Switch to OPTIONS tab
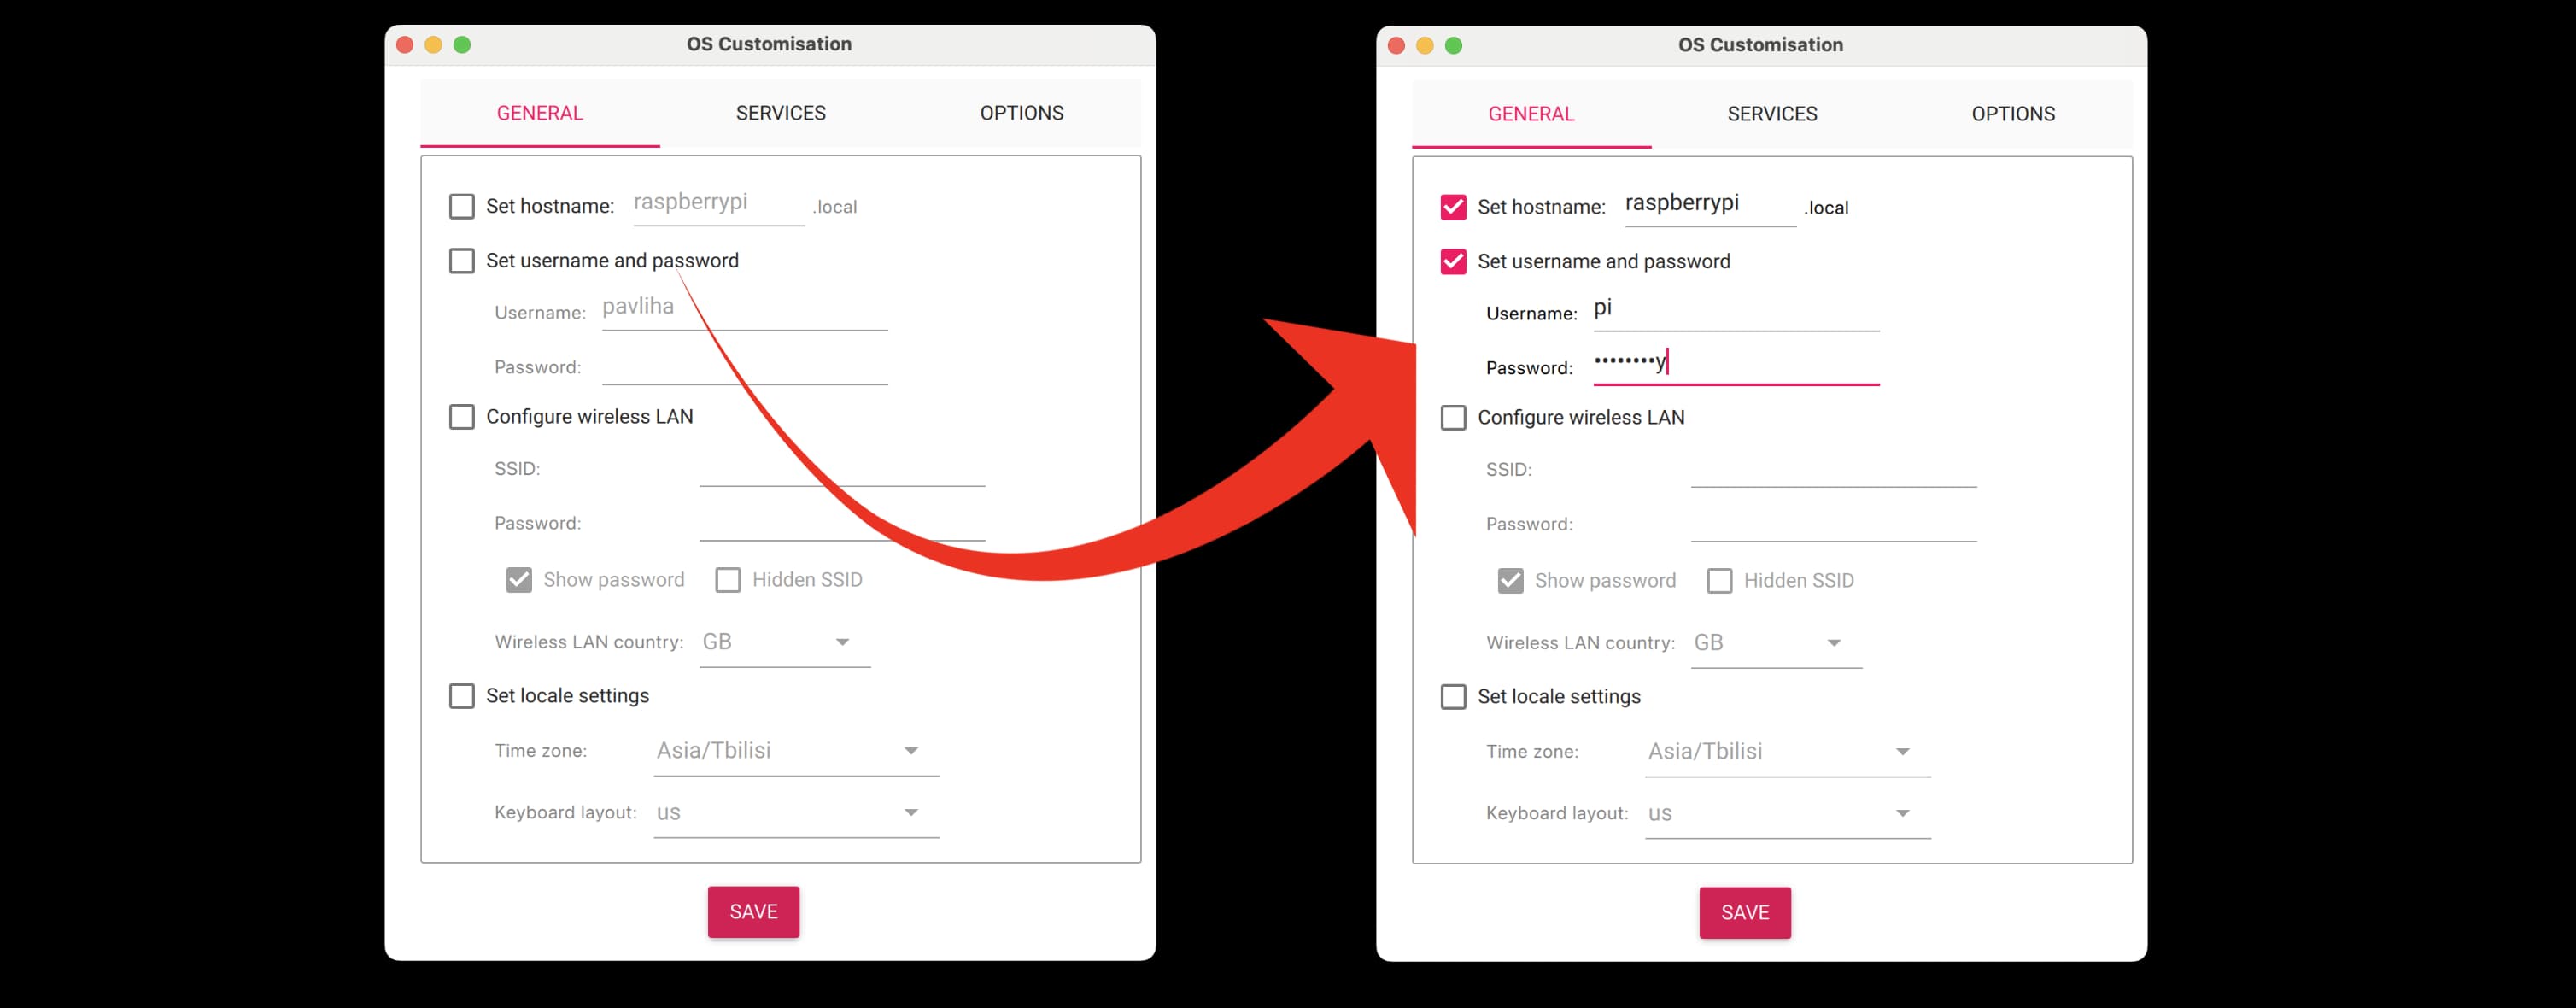2576x1008 pixels. pyautogui.click(x=2011, y=112)
